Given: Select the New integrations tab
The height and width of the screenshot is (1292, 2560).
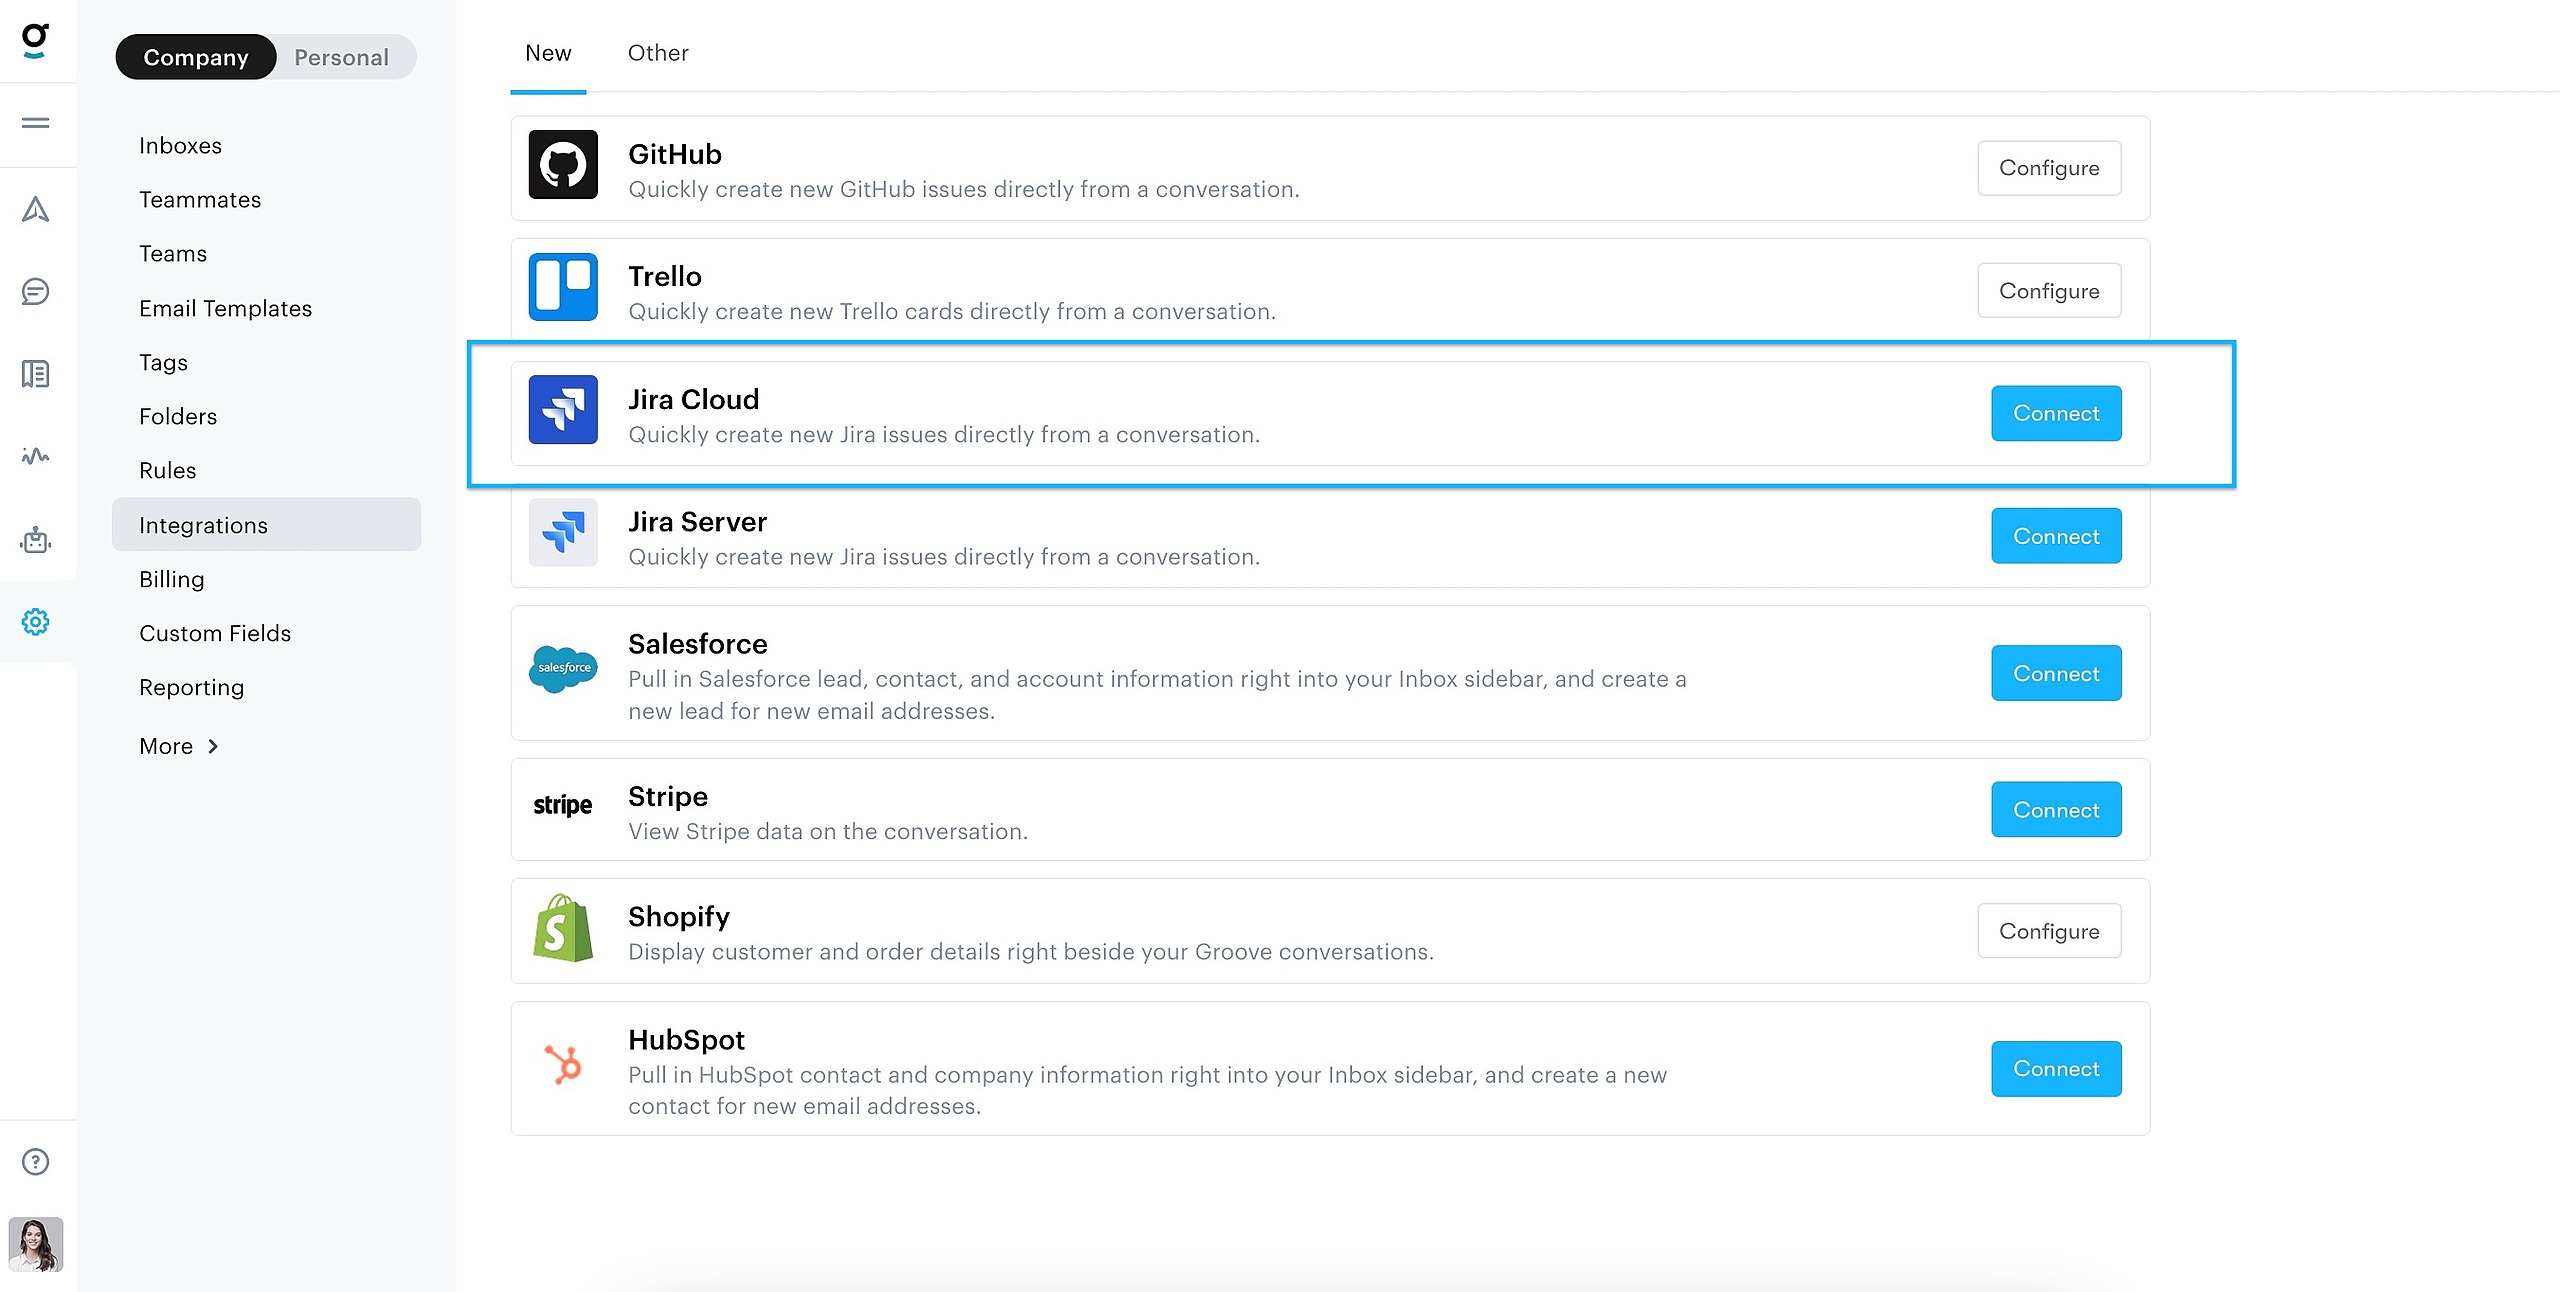Looking at the screenshot, I should 548,53.
